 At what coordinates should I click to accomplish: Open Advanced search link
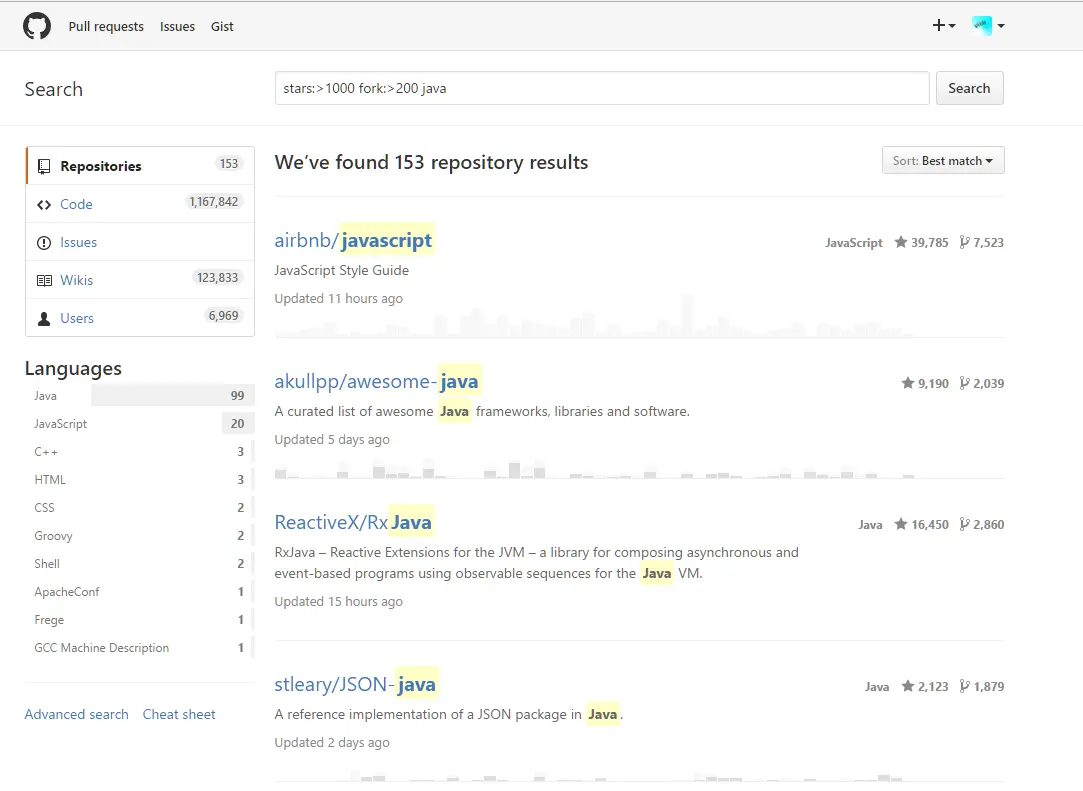[x=77, y=714]
